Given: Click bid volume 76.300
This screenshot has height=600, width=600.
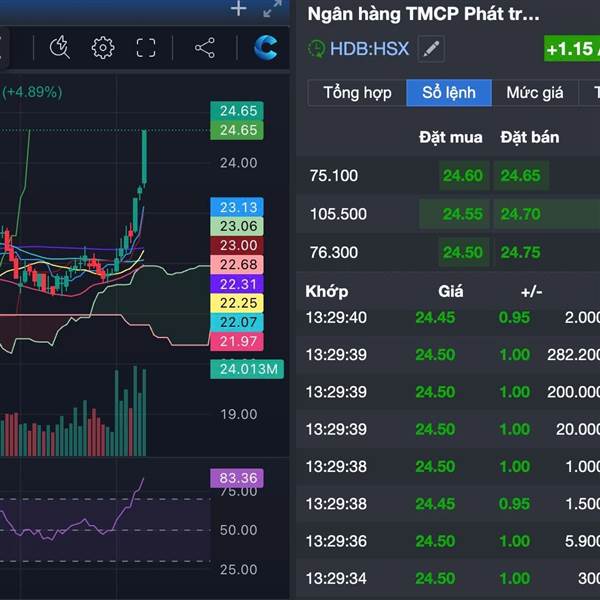Looking at the screenshot, I should point(334,252).
